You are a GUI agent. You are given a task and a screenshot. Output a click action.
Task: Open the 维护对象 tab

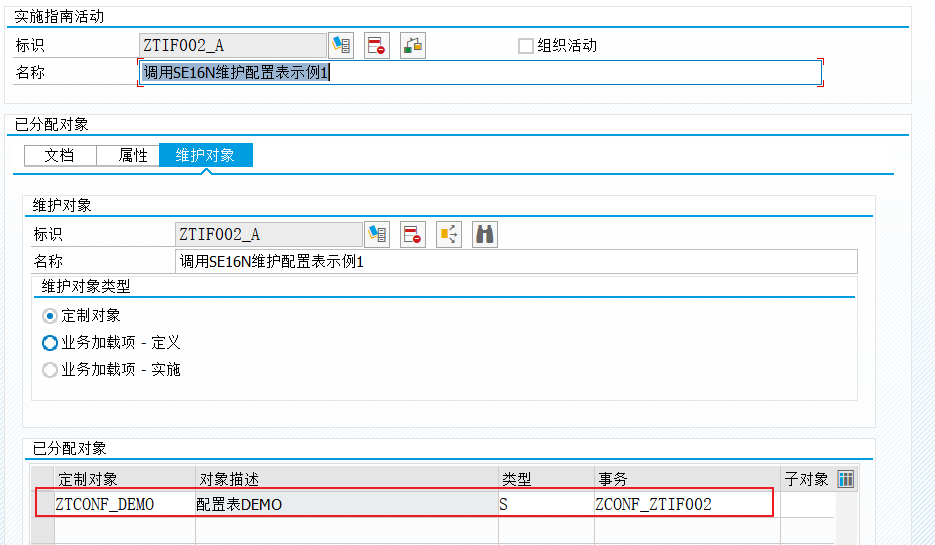(206, 156)
